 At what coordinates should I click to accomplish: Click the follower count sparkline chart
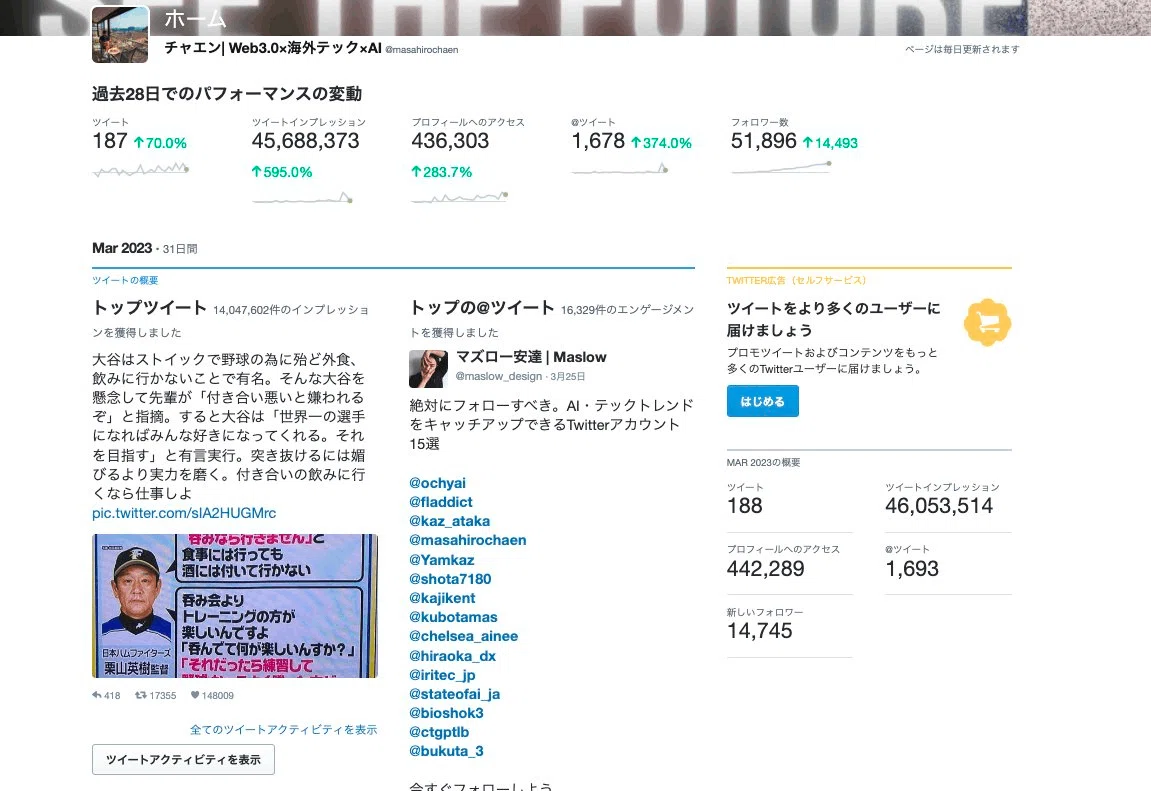coord(781,168)
